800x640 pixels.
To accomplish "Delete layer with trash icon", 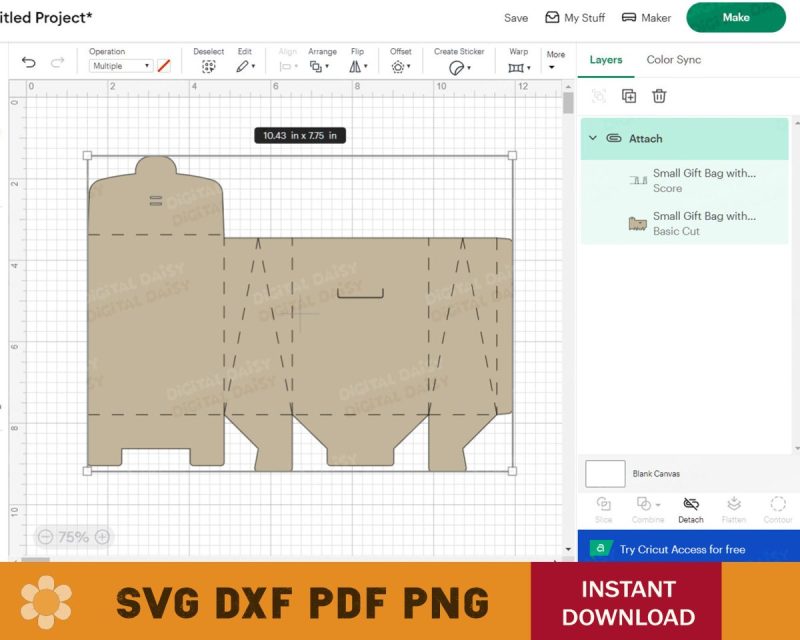I will point(659,96).
